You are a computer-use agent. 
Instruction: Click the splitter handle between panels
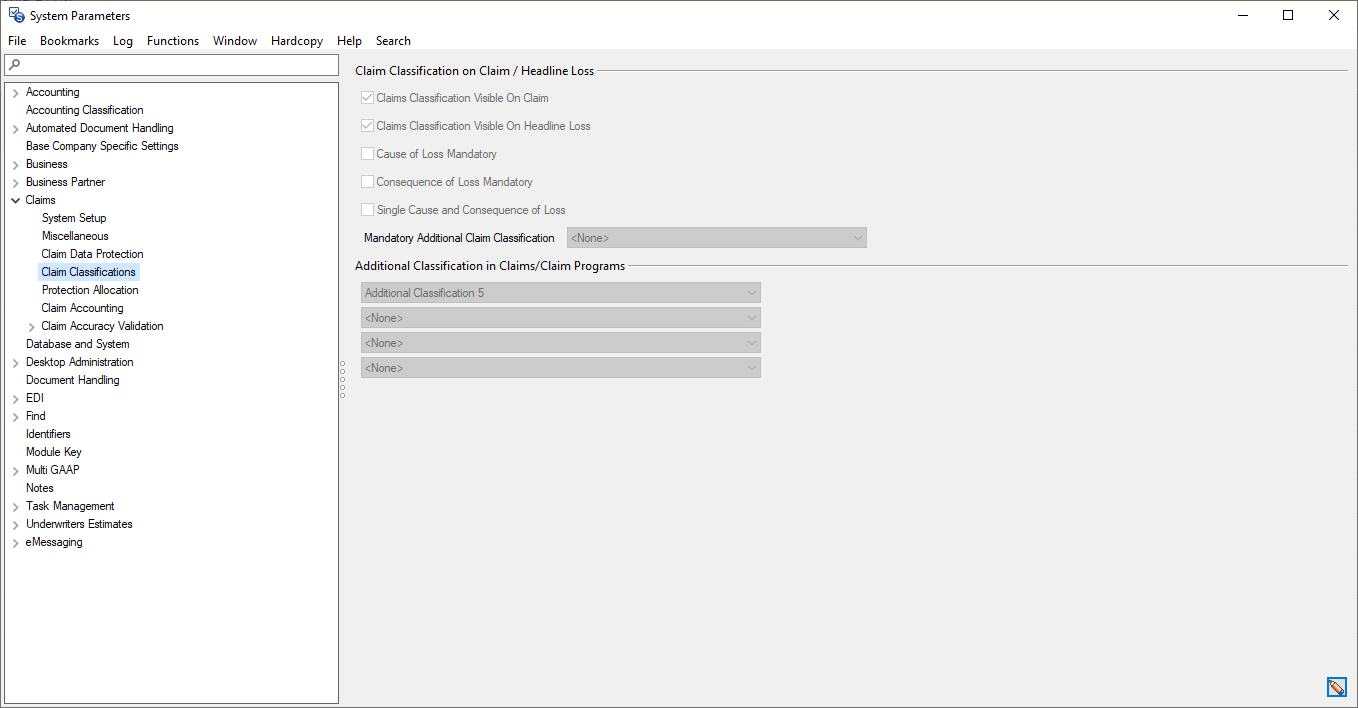[x=342, y=379]
